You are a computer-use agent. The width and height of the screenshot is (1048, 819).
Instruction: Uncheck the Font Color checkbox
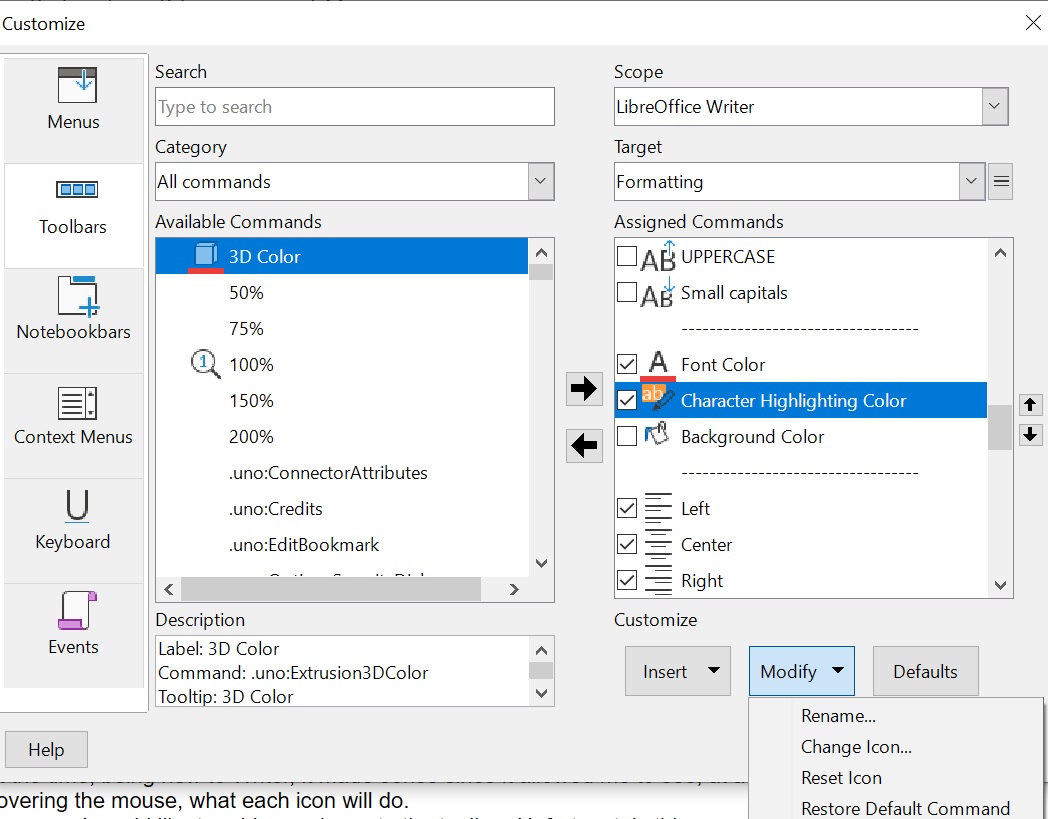tap(626, 364)
